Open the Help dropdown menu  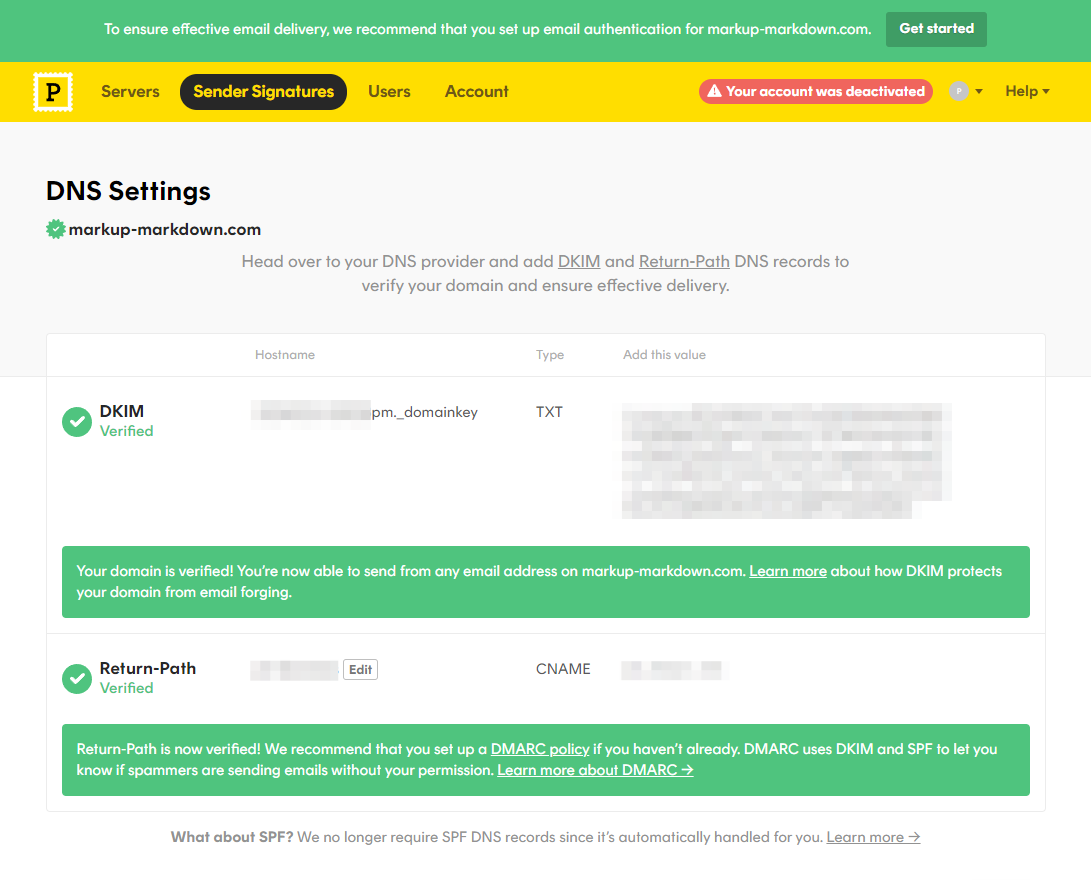coord(1027,91)
